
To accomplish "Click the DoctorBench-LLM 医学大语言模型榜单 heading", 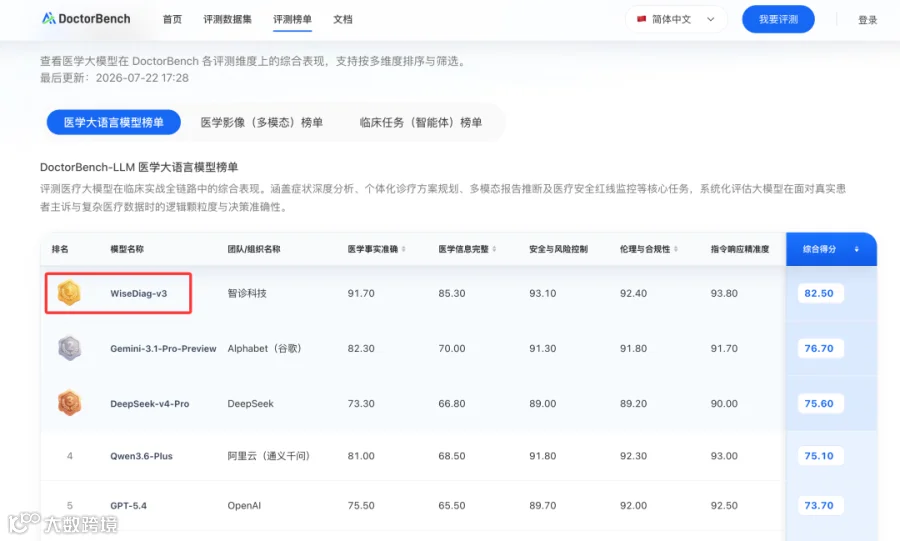I will [139, 167].
